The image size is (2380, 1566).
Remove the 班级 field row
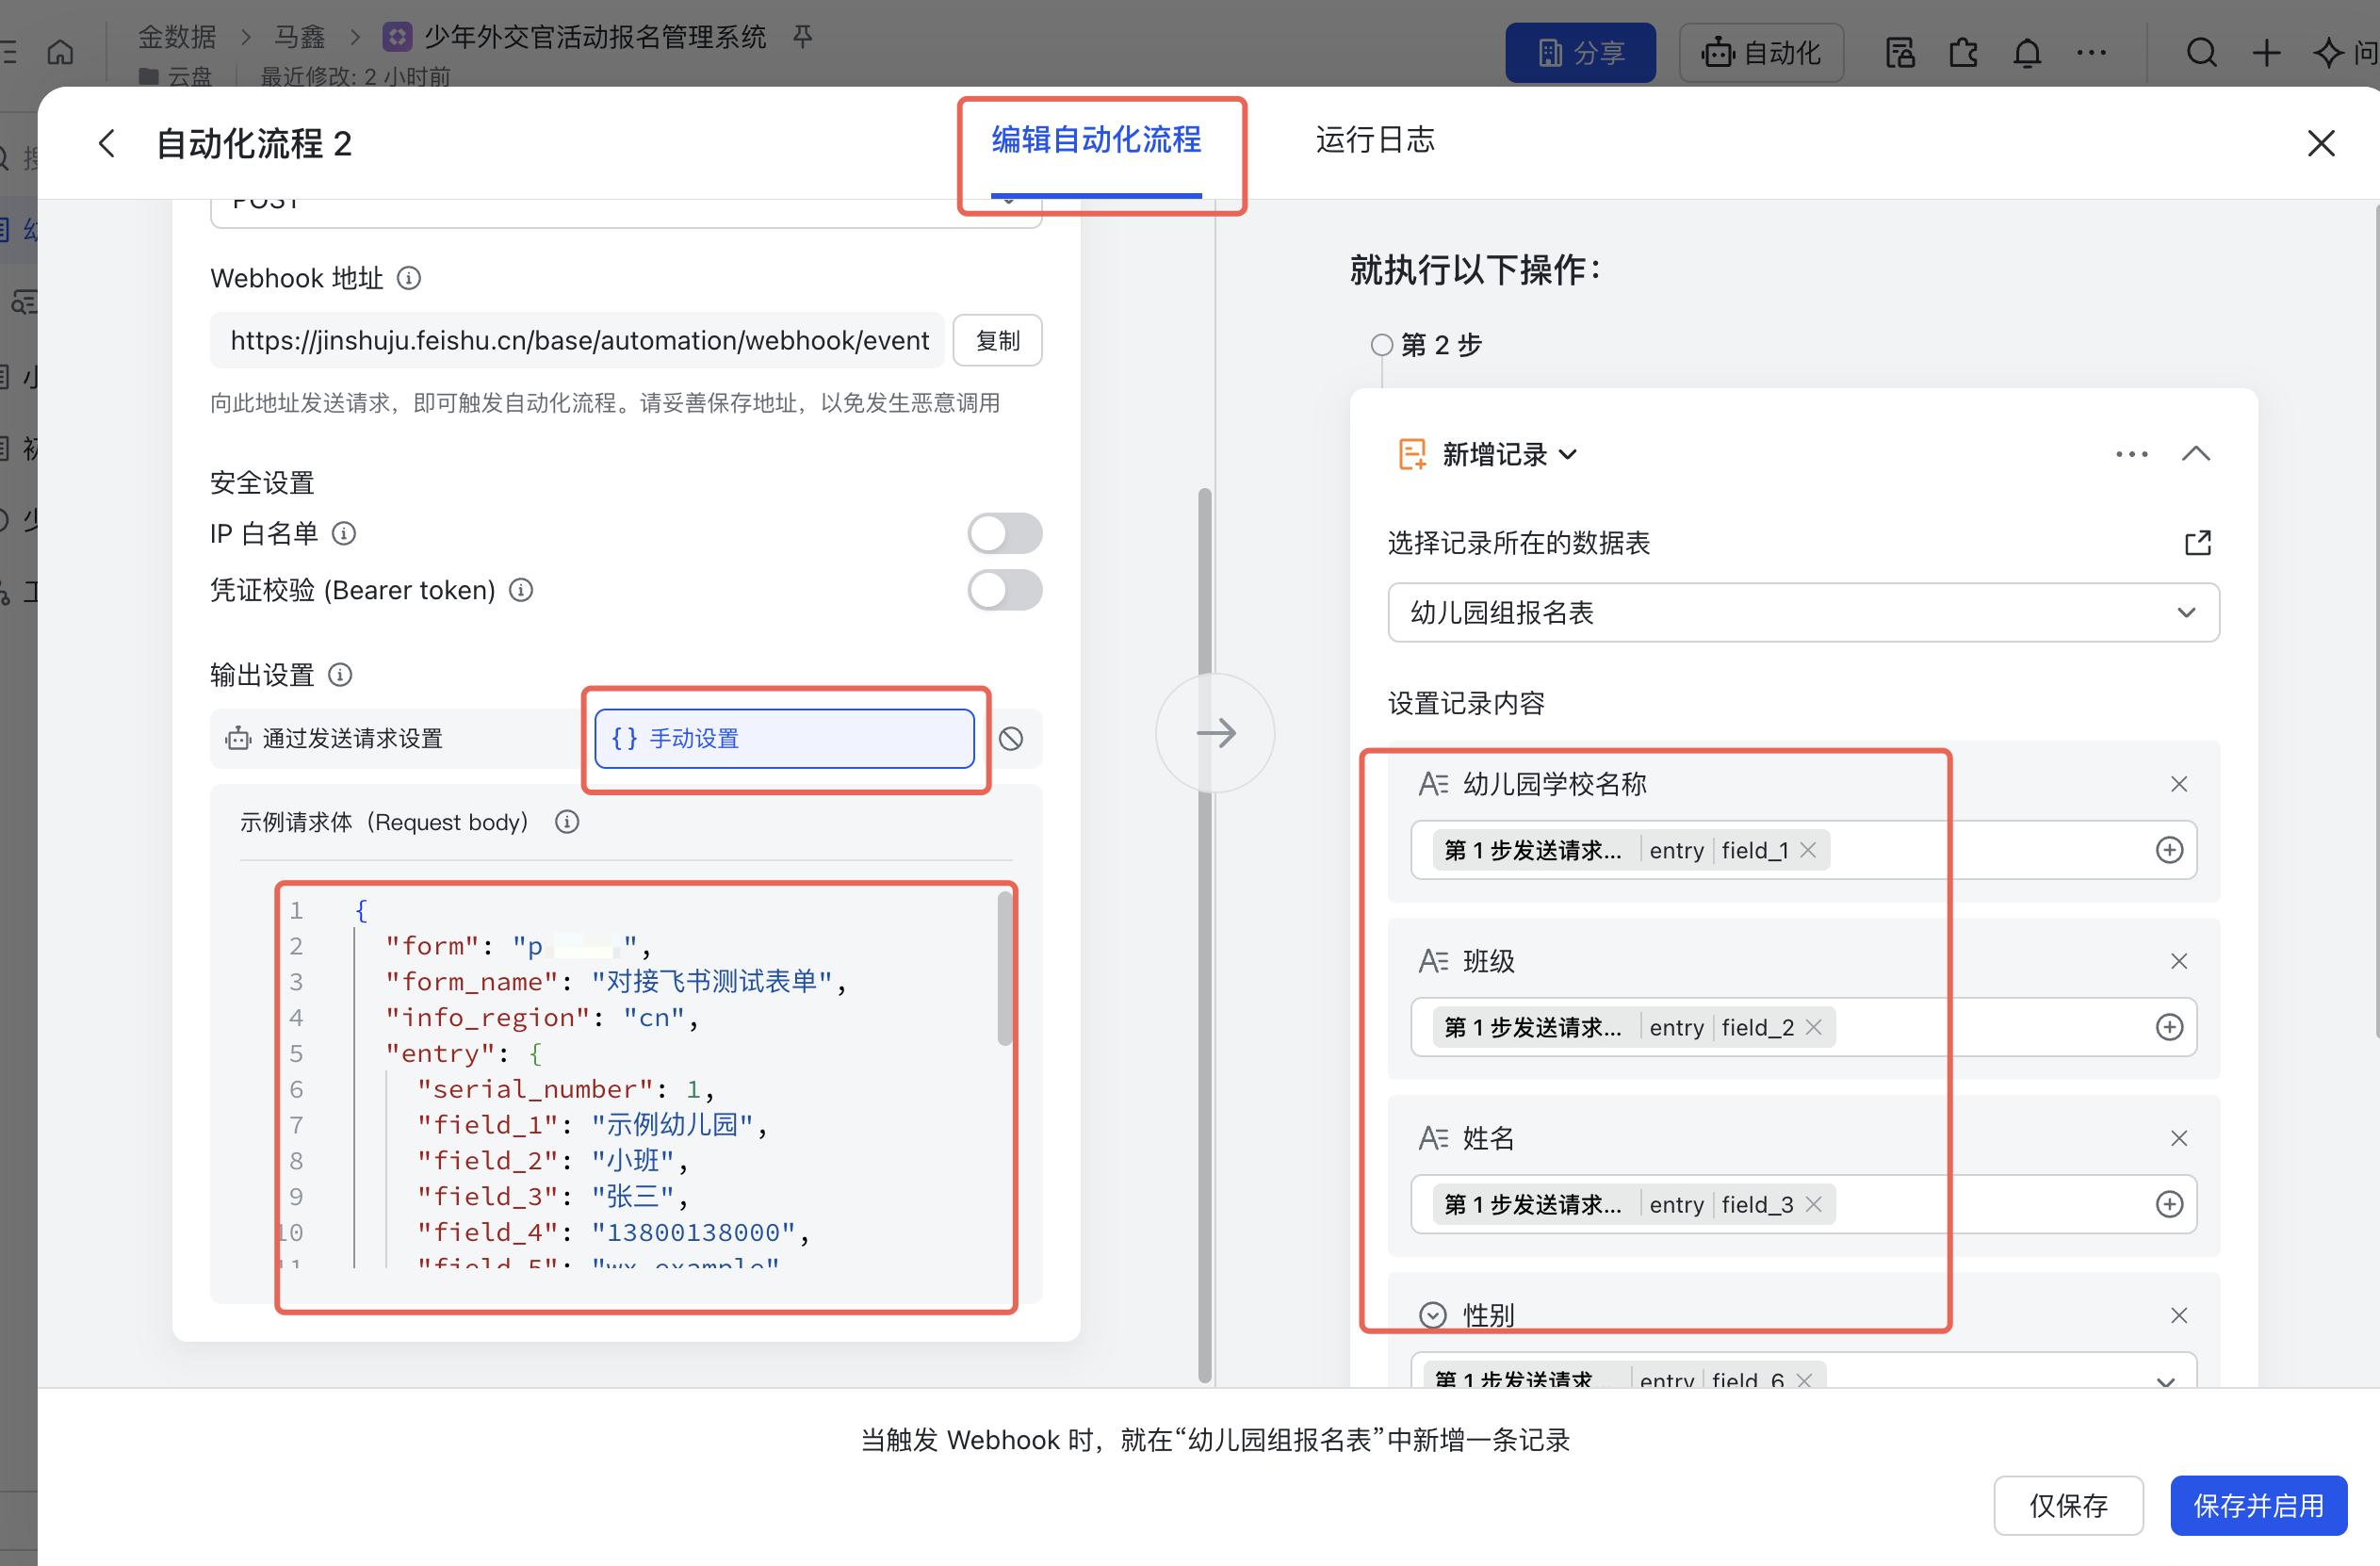pyautogui.click(x=2179, y=961)
